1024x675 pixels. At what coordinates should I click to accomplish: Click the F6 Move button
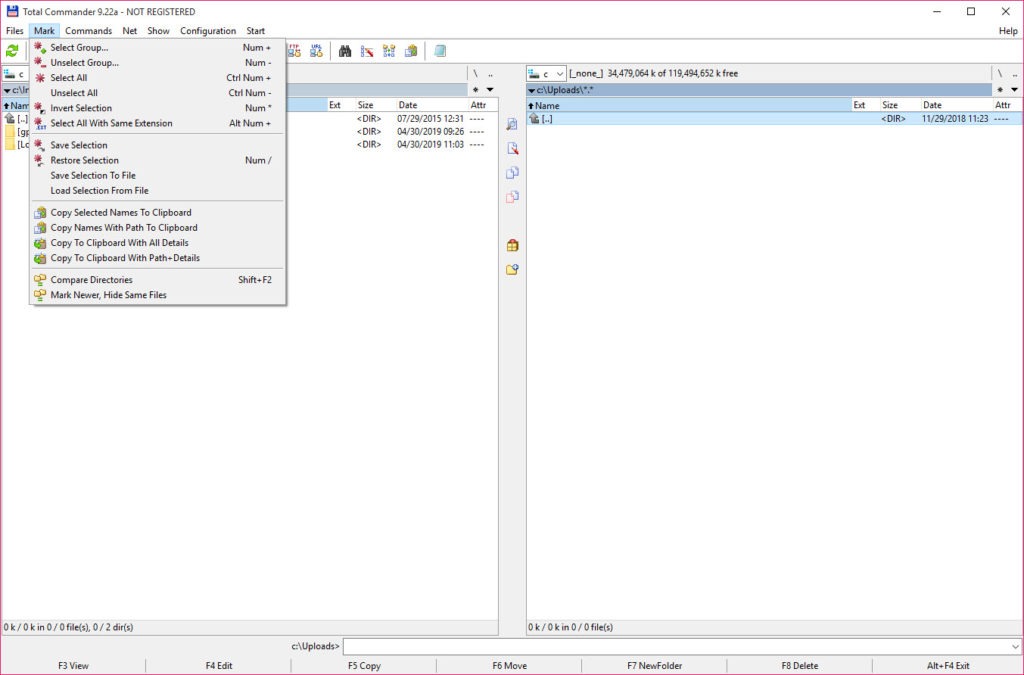(x=509, y=666)
